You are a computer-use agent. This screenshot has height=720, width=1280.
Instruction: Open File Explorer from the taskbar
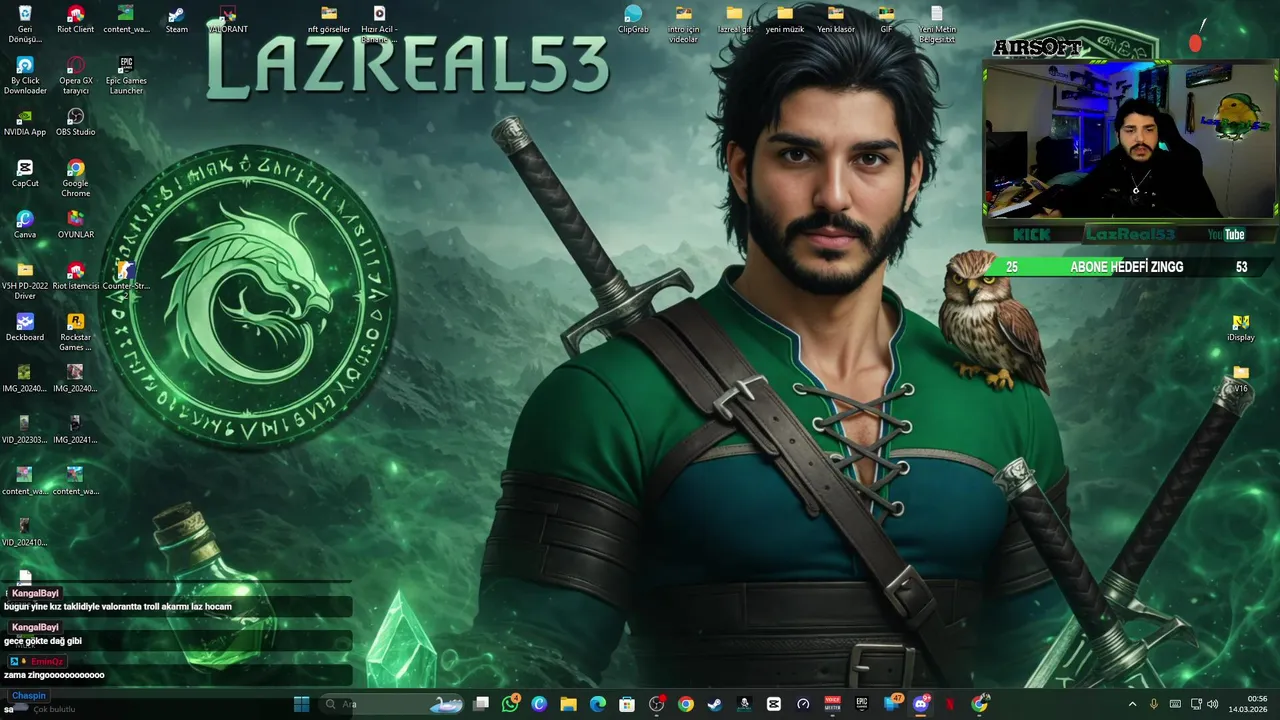point(568,704)
